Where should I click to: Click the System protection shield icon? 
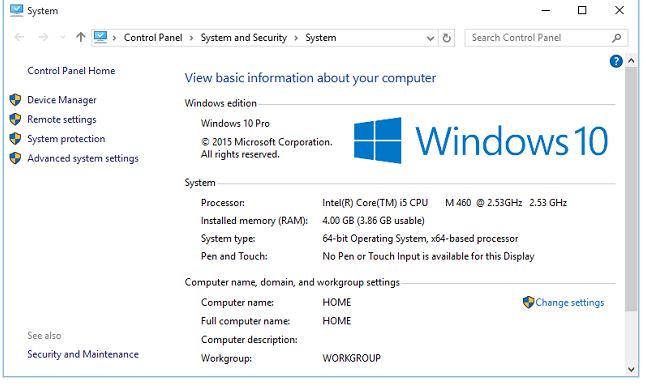tap(15, 138)
